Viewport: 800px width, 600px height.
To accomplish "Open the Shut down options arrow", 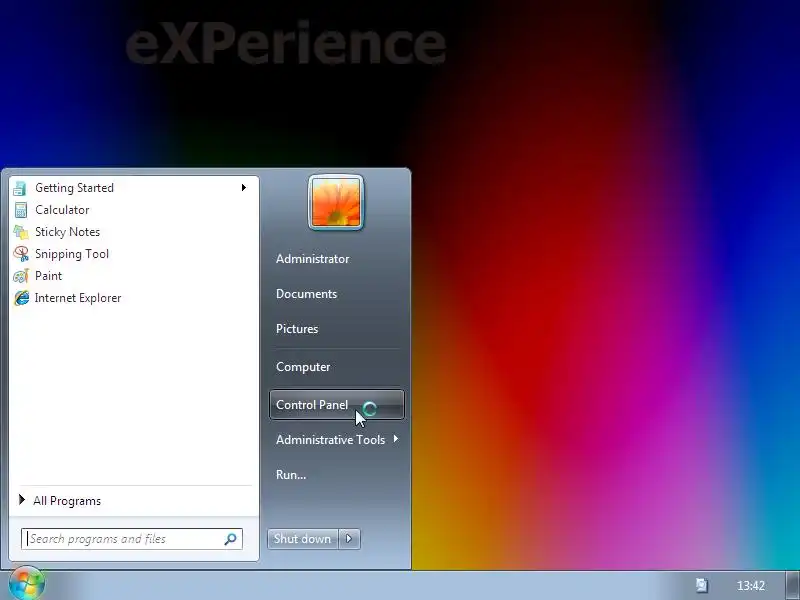I will (349, 539).
